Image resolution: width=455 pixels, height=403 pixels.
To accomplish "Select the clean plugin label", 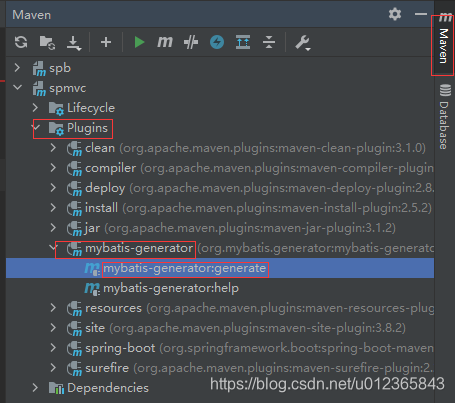I will point(100,148).
